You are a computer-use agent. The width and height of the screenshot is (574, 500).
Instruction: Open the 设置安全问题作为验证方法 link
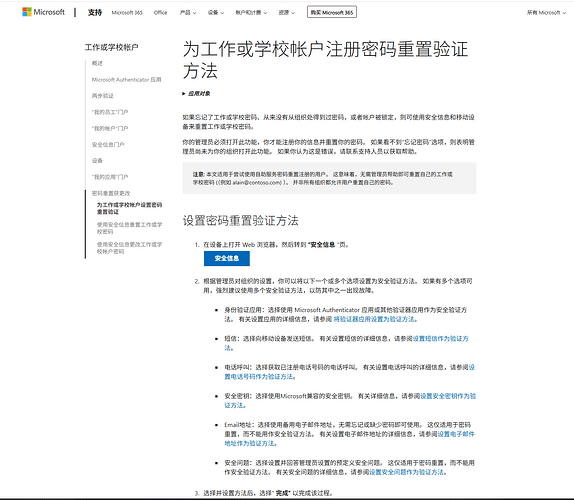point(406,472)
